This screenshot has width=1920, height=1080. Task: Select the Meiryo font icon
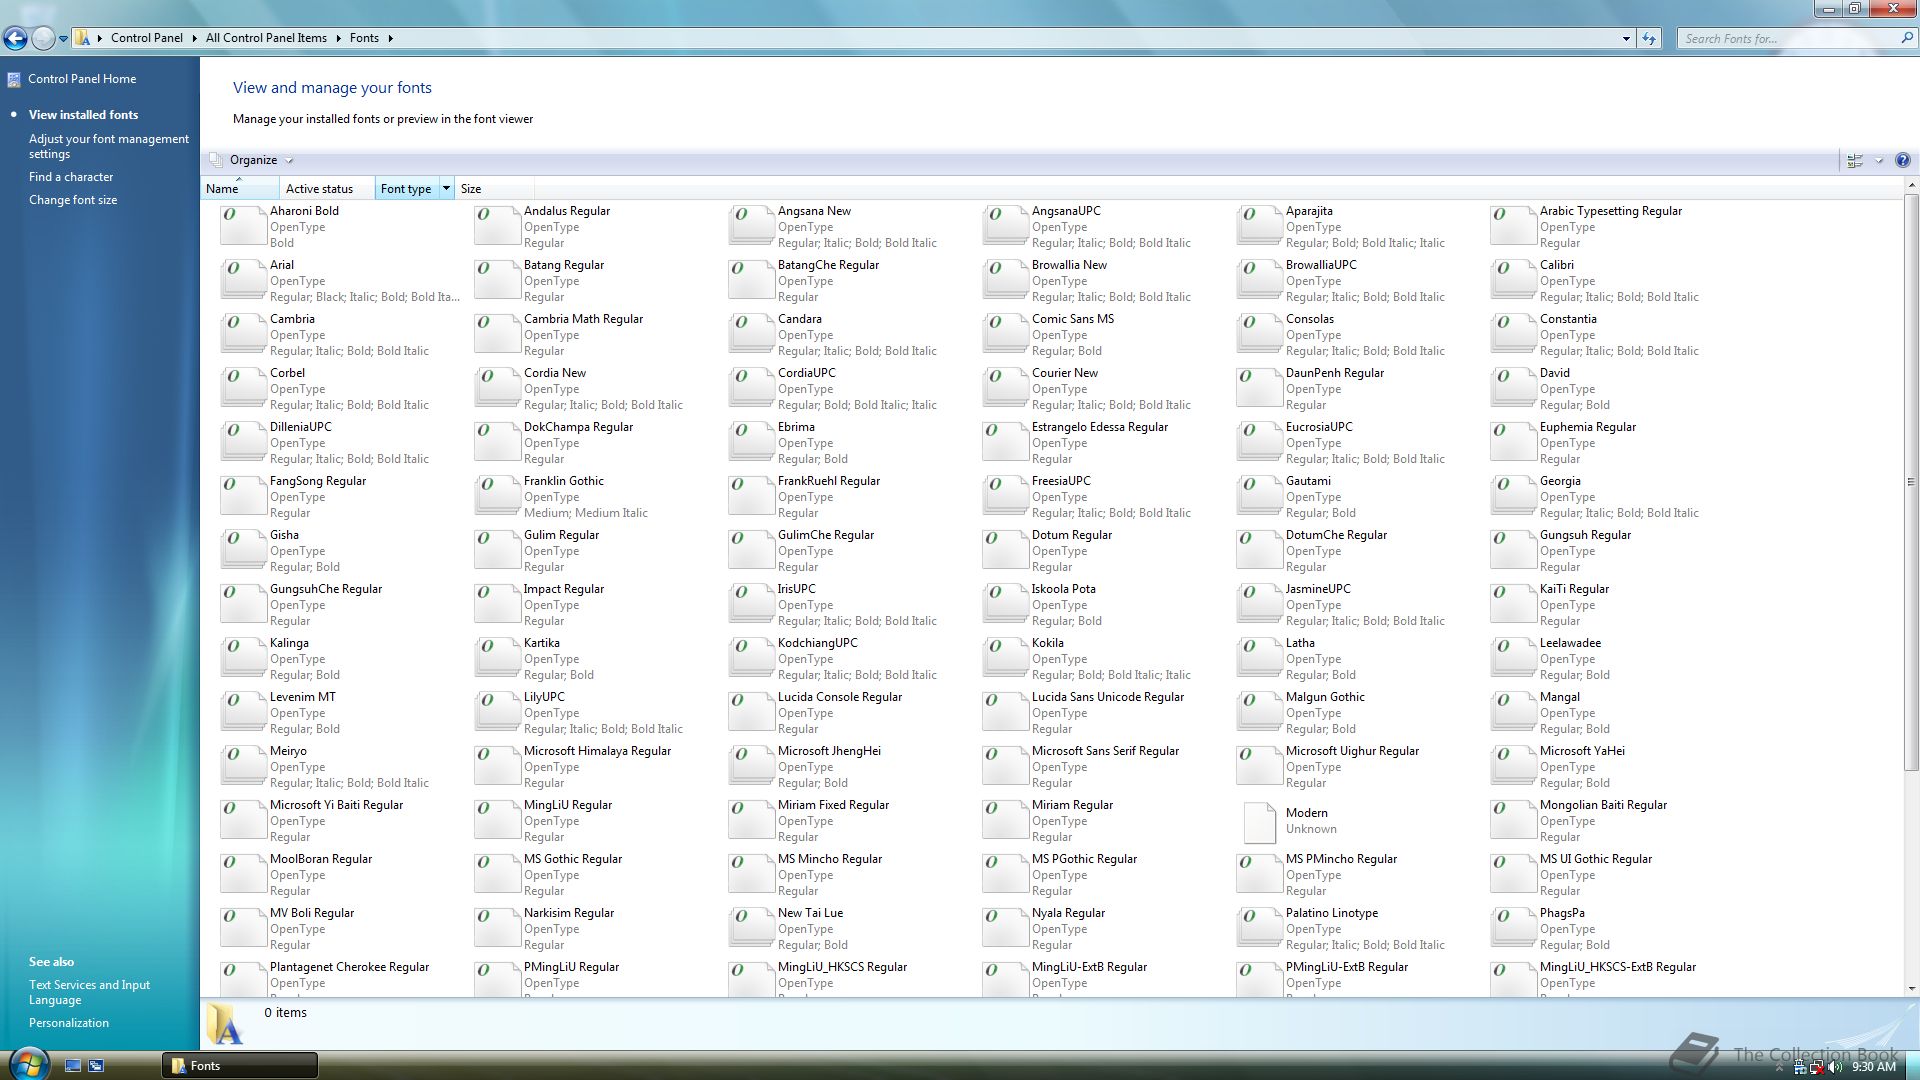click(x=243, y=766)
